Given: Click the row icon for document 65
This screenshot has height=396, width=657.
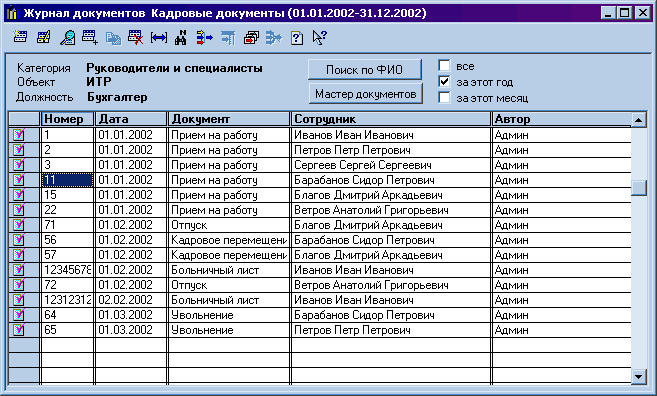Looking at the screenshot, I should [x=19, y=330].
